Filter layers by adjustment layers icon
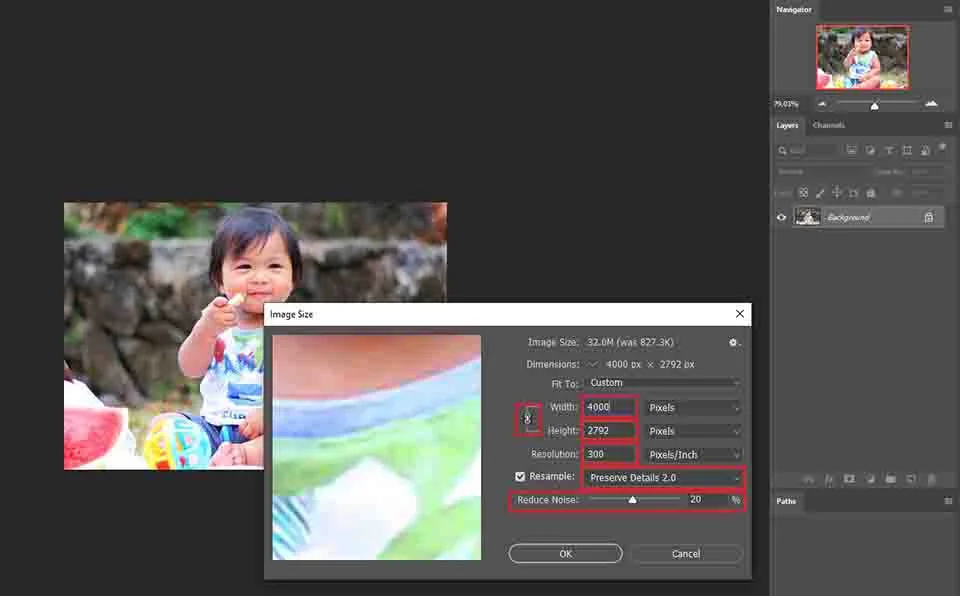Viewport: 960px width, 596px height. click(x=870, y=150)
